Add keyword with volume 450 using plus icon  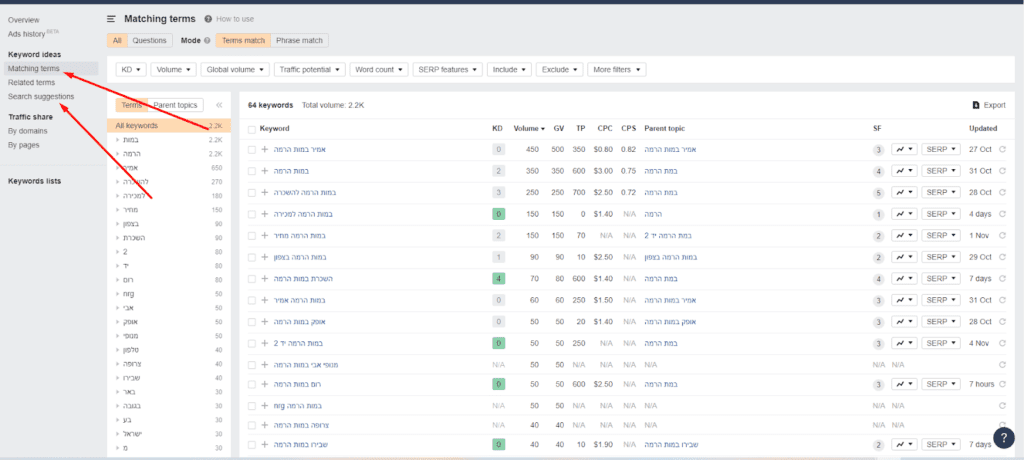point(264,150)
